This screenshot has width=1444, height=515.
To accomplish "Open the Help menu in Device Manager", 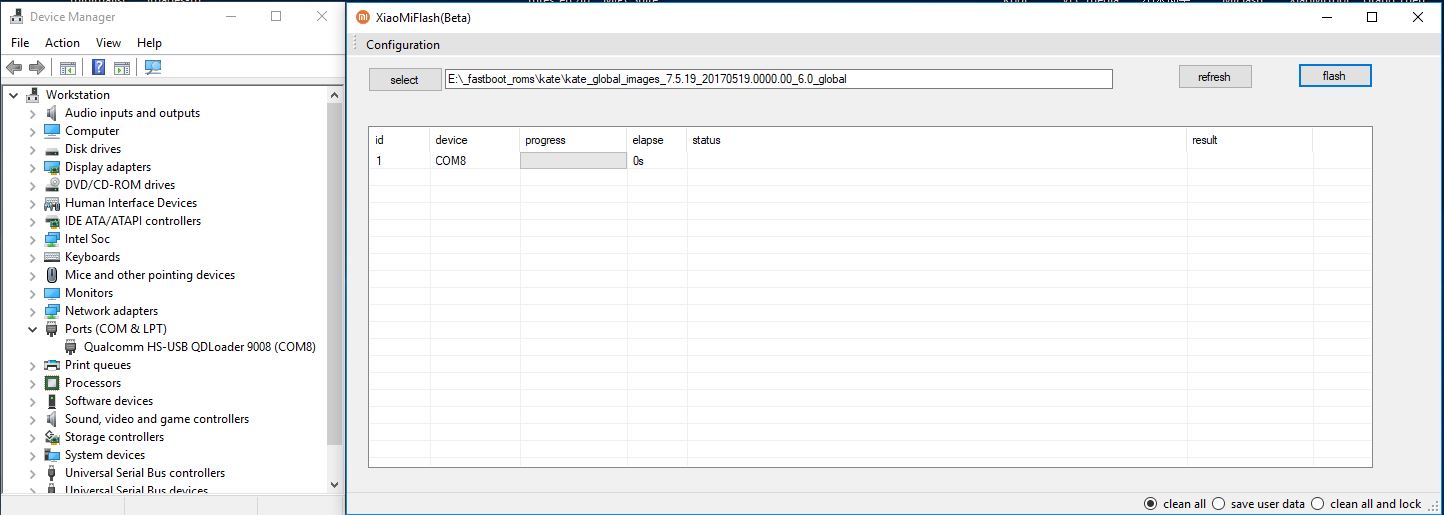I will [149, 43].
